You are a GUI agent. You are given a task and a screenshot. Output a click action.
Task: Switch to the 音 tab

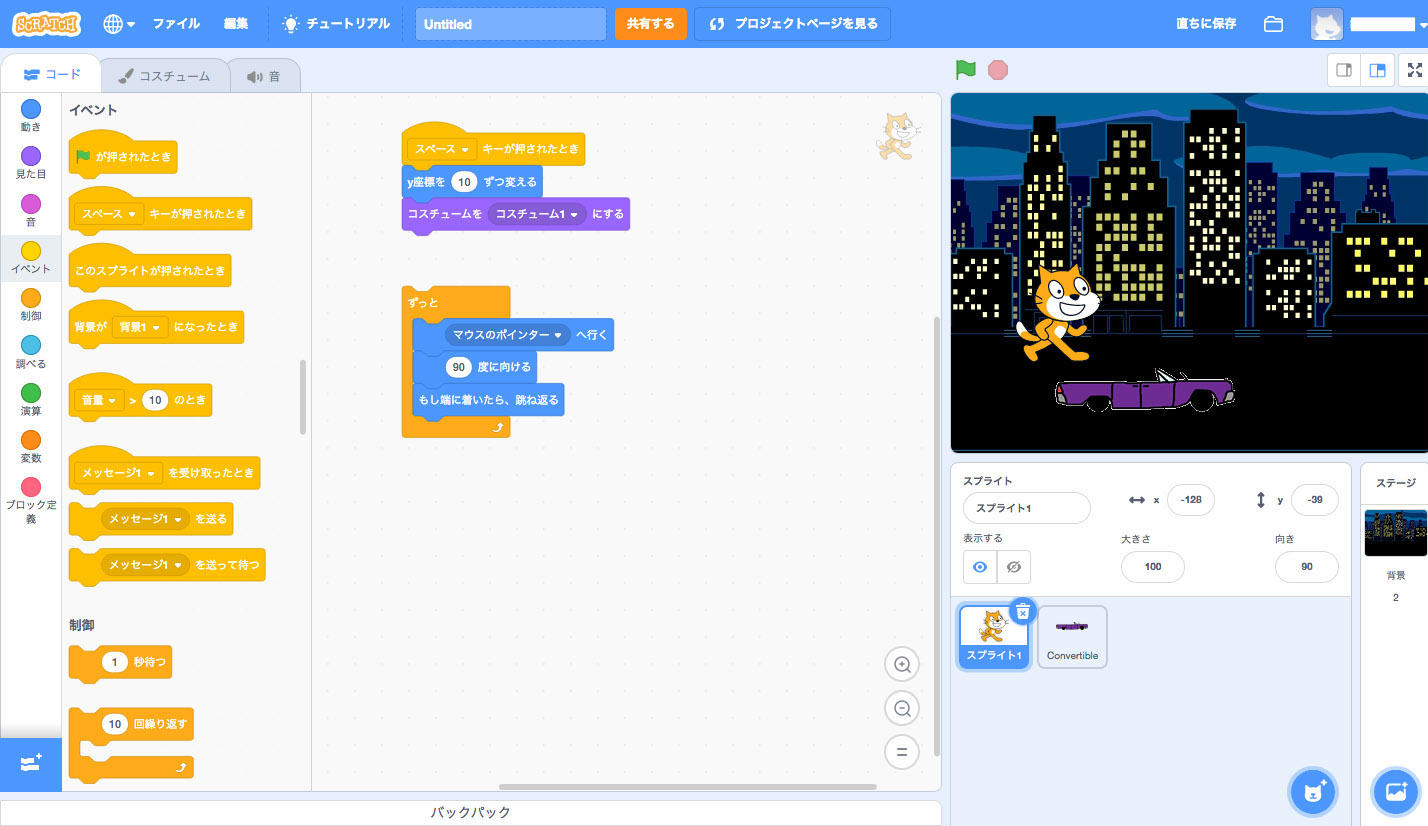(264, 75)
